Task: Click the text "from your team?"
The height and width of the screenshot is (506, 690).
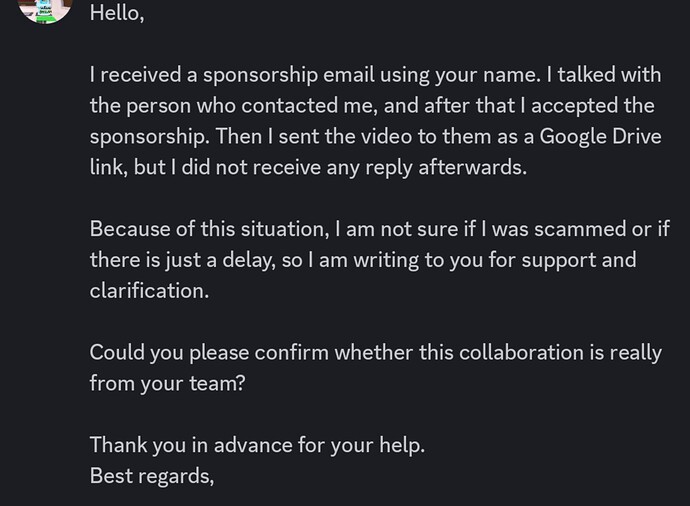Action: (166, 383)
